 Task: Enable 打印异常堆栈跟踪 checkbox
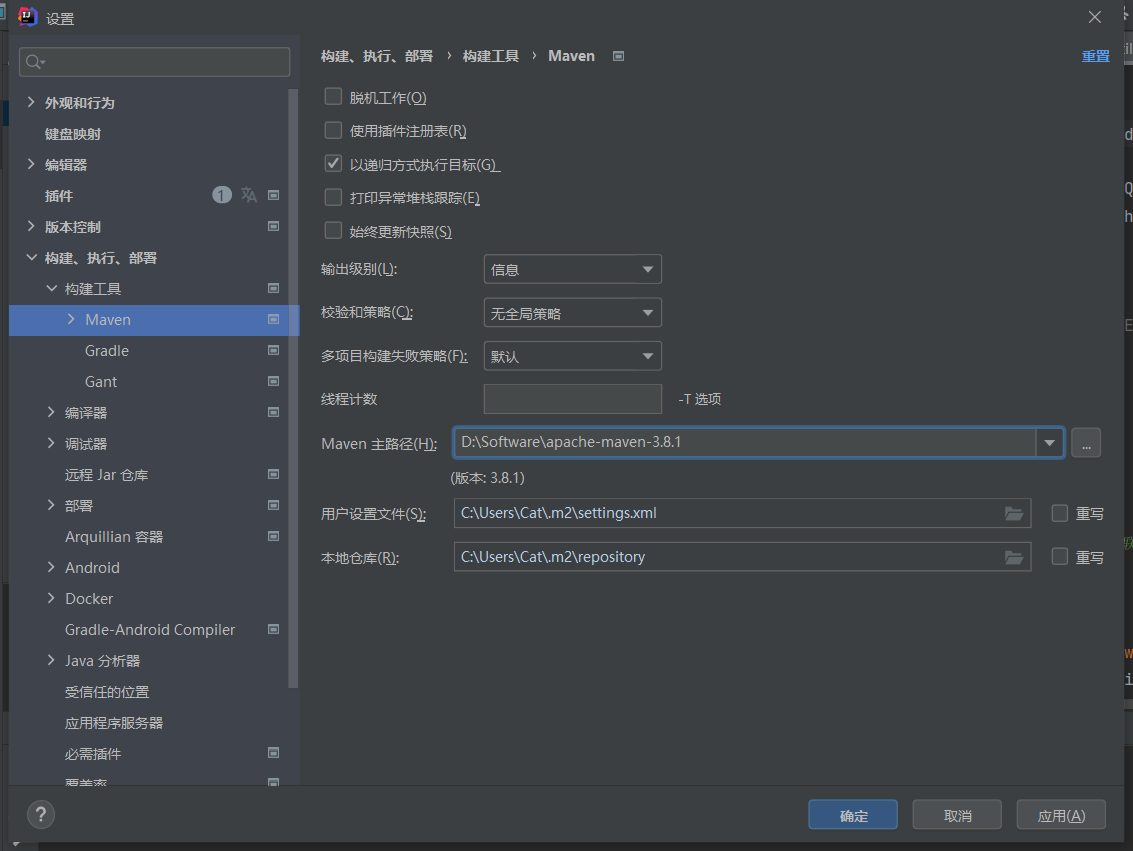pos(333,197)
